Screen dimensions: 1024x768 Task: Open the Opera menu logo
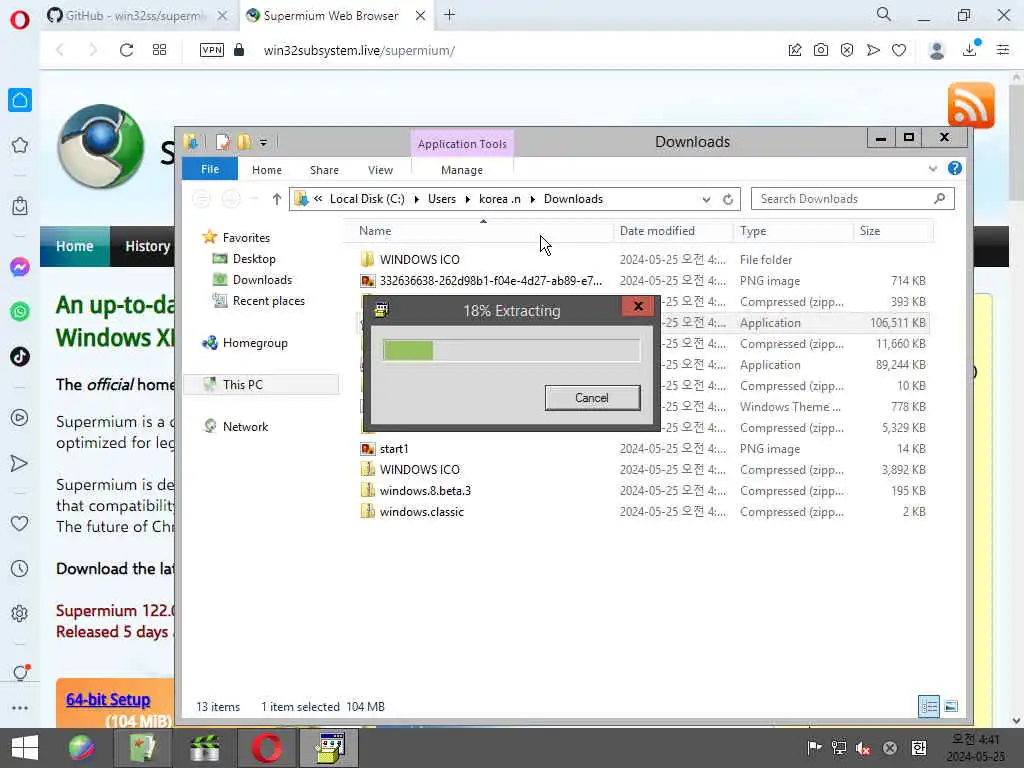pyautogui.click(x=20, y=20)
